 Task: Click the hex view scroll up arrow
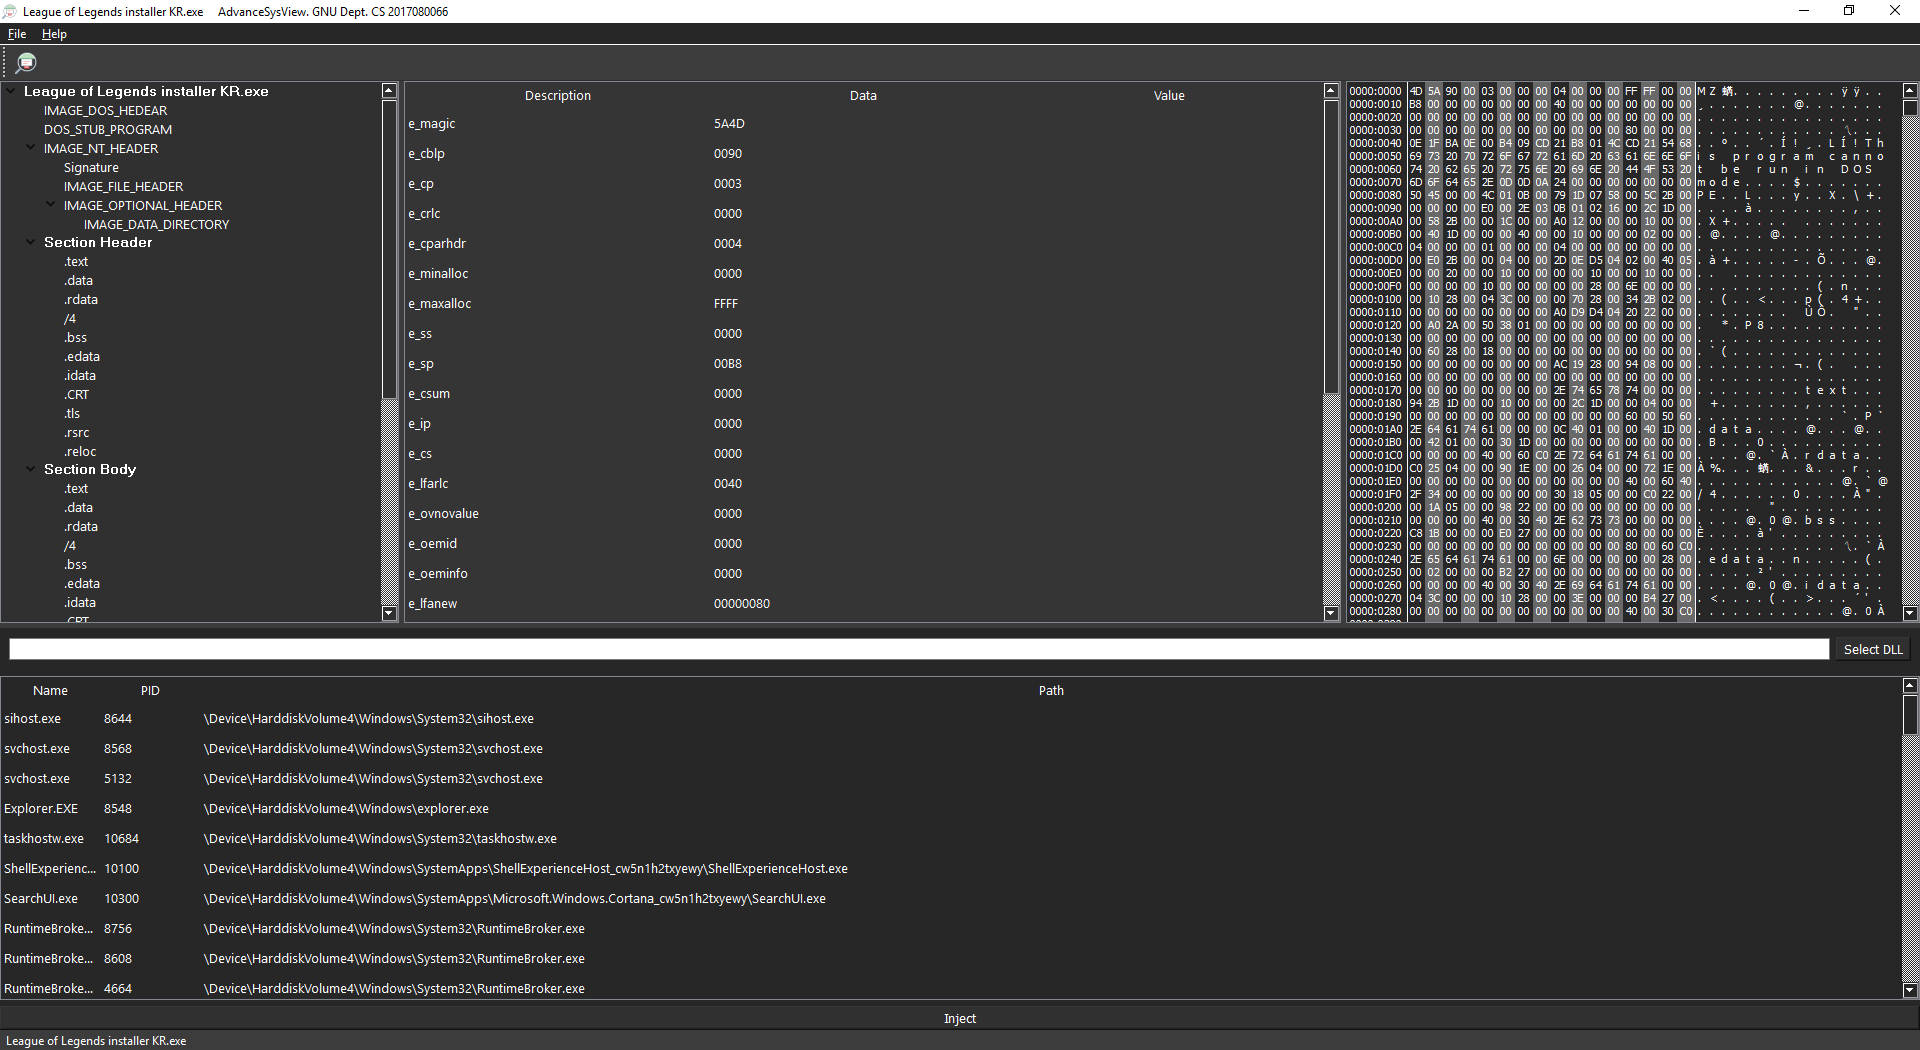(1910, 91)
